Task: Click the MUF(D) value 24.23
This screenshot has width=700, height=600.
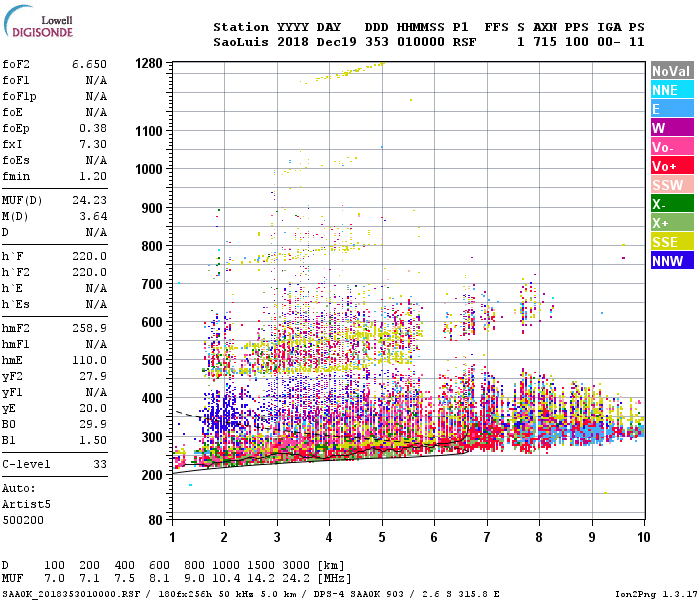Action: pyautogui.click(x=89, y=200)
